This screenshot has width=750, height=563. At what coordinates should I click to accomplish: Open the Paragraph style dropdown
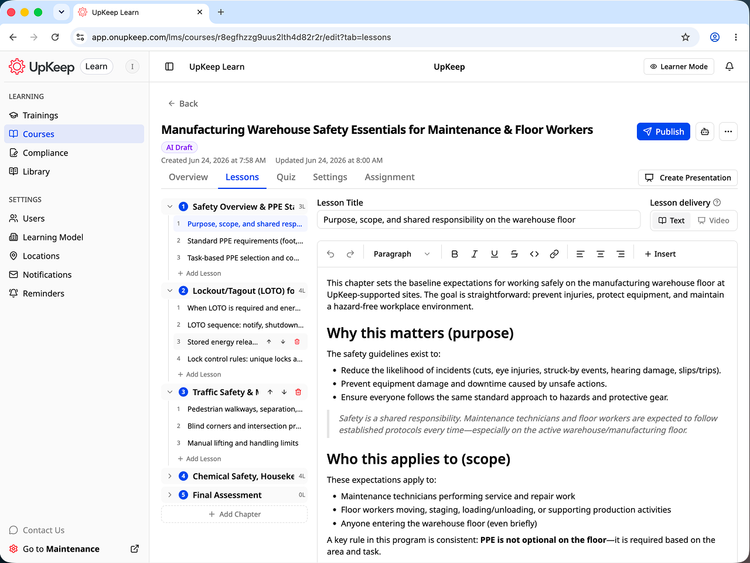pyautogui.click(x=402, y=254)
